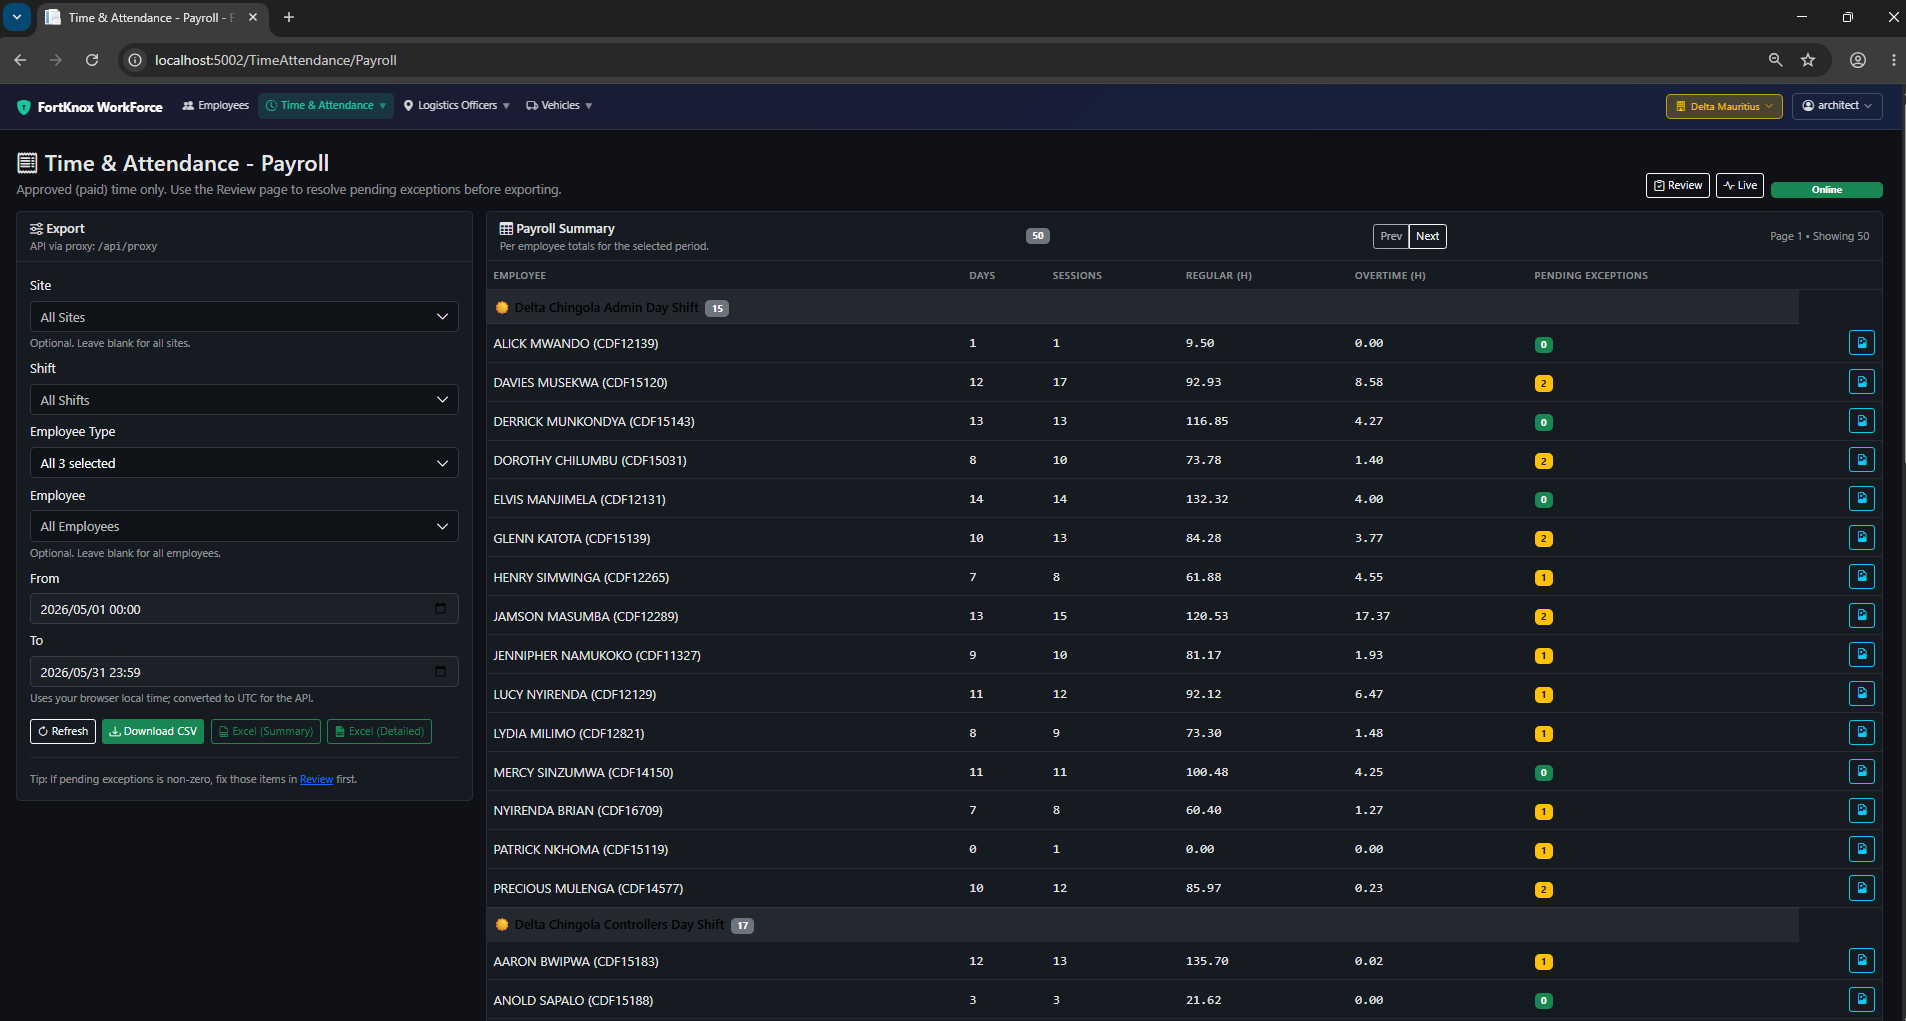This screenshot has height=1021, width=1906.
Task: Click the Next page button
Action: click(x=1427, y=236)
